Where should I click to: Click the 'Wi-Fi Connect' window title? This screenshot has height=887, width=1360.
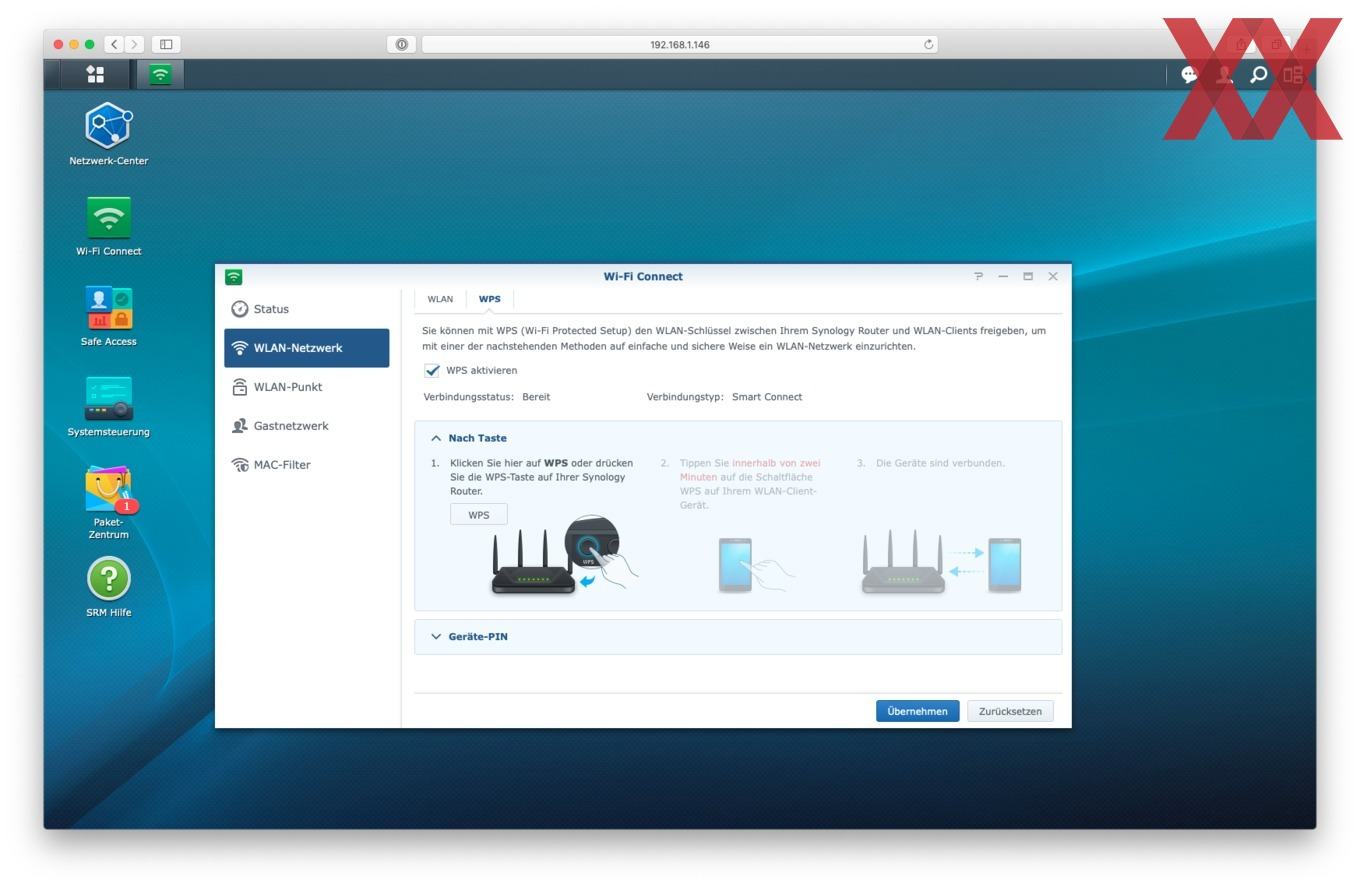[x=643, y=277]
